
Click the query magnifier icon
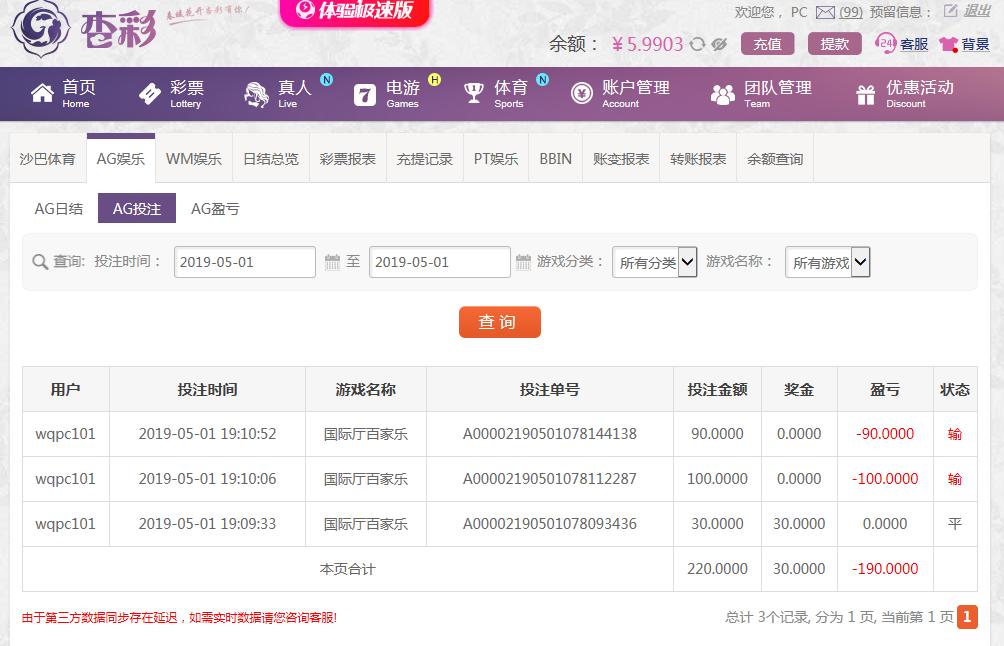click(40, 262)
